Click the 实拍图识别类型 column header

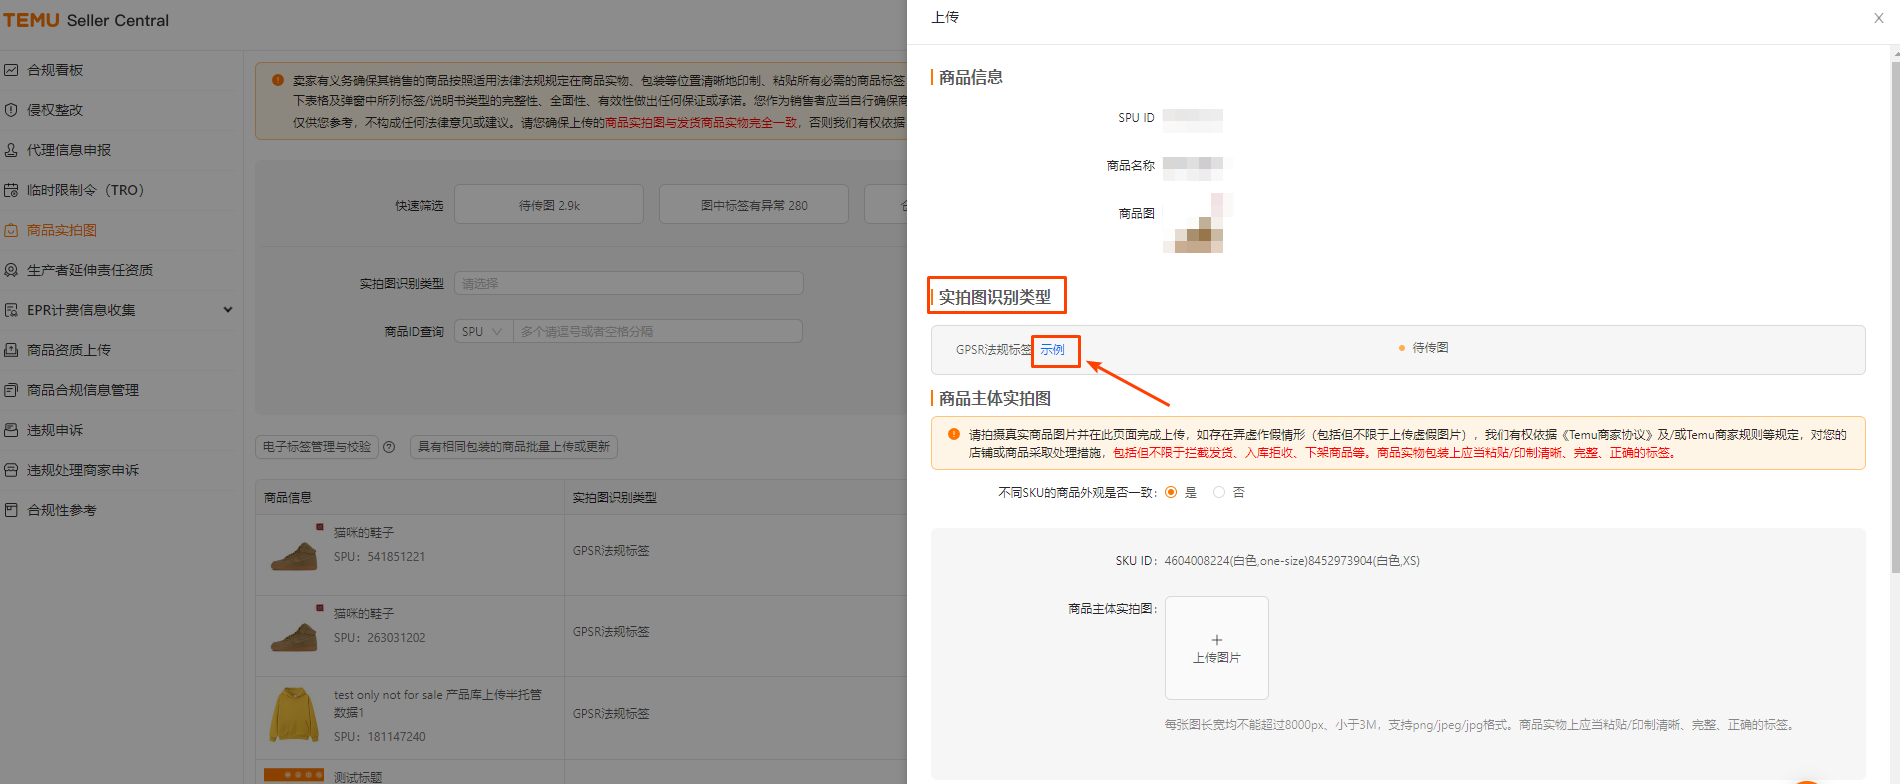614,498
